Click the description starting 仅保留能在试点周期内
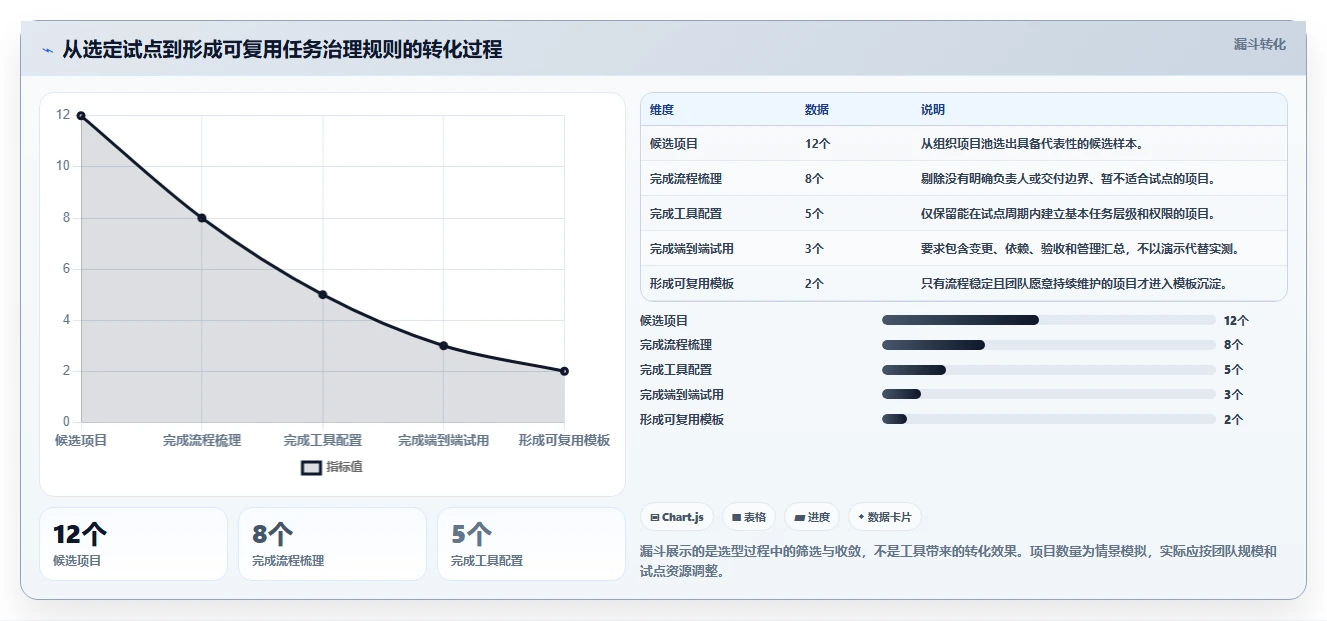Screen dimensions: 1327x621 pyautogui.click(x=1068, y=214)
